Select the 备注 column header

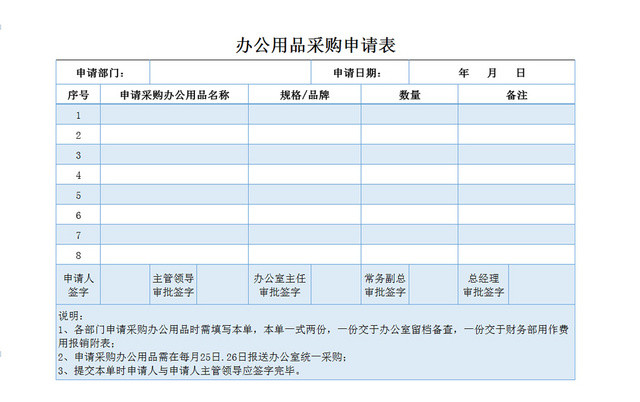(516, 95)
